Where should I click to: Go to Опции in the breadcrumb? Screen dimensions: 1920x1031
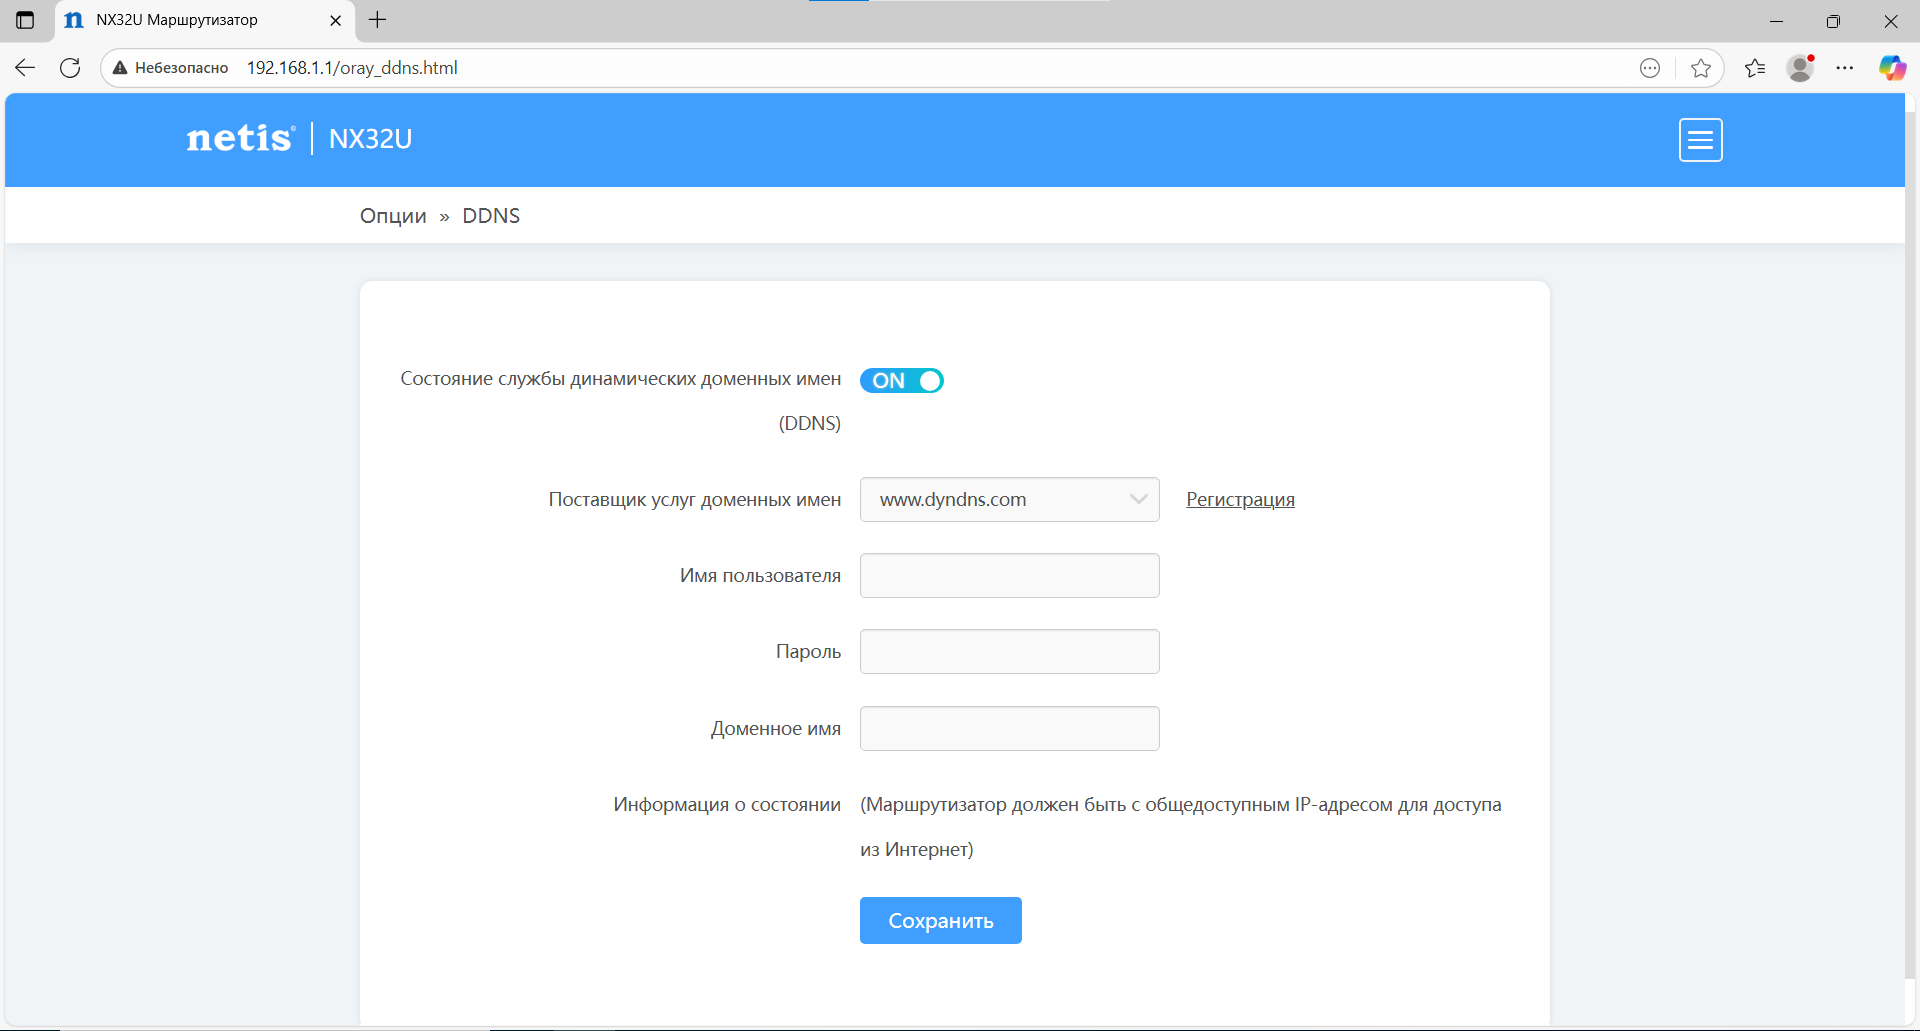coord(393,216)
